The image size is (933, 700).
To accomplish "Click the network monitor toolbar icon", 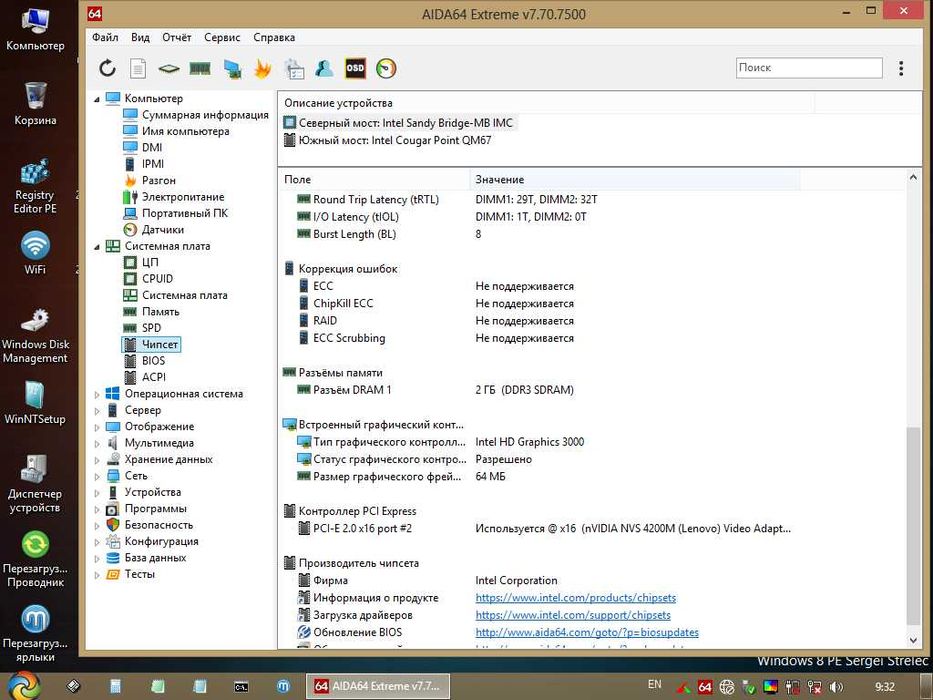I will pyautogui.click(x=233, y=69).
